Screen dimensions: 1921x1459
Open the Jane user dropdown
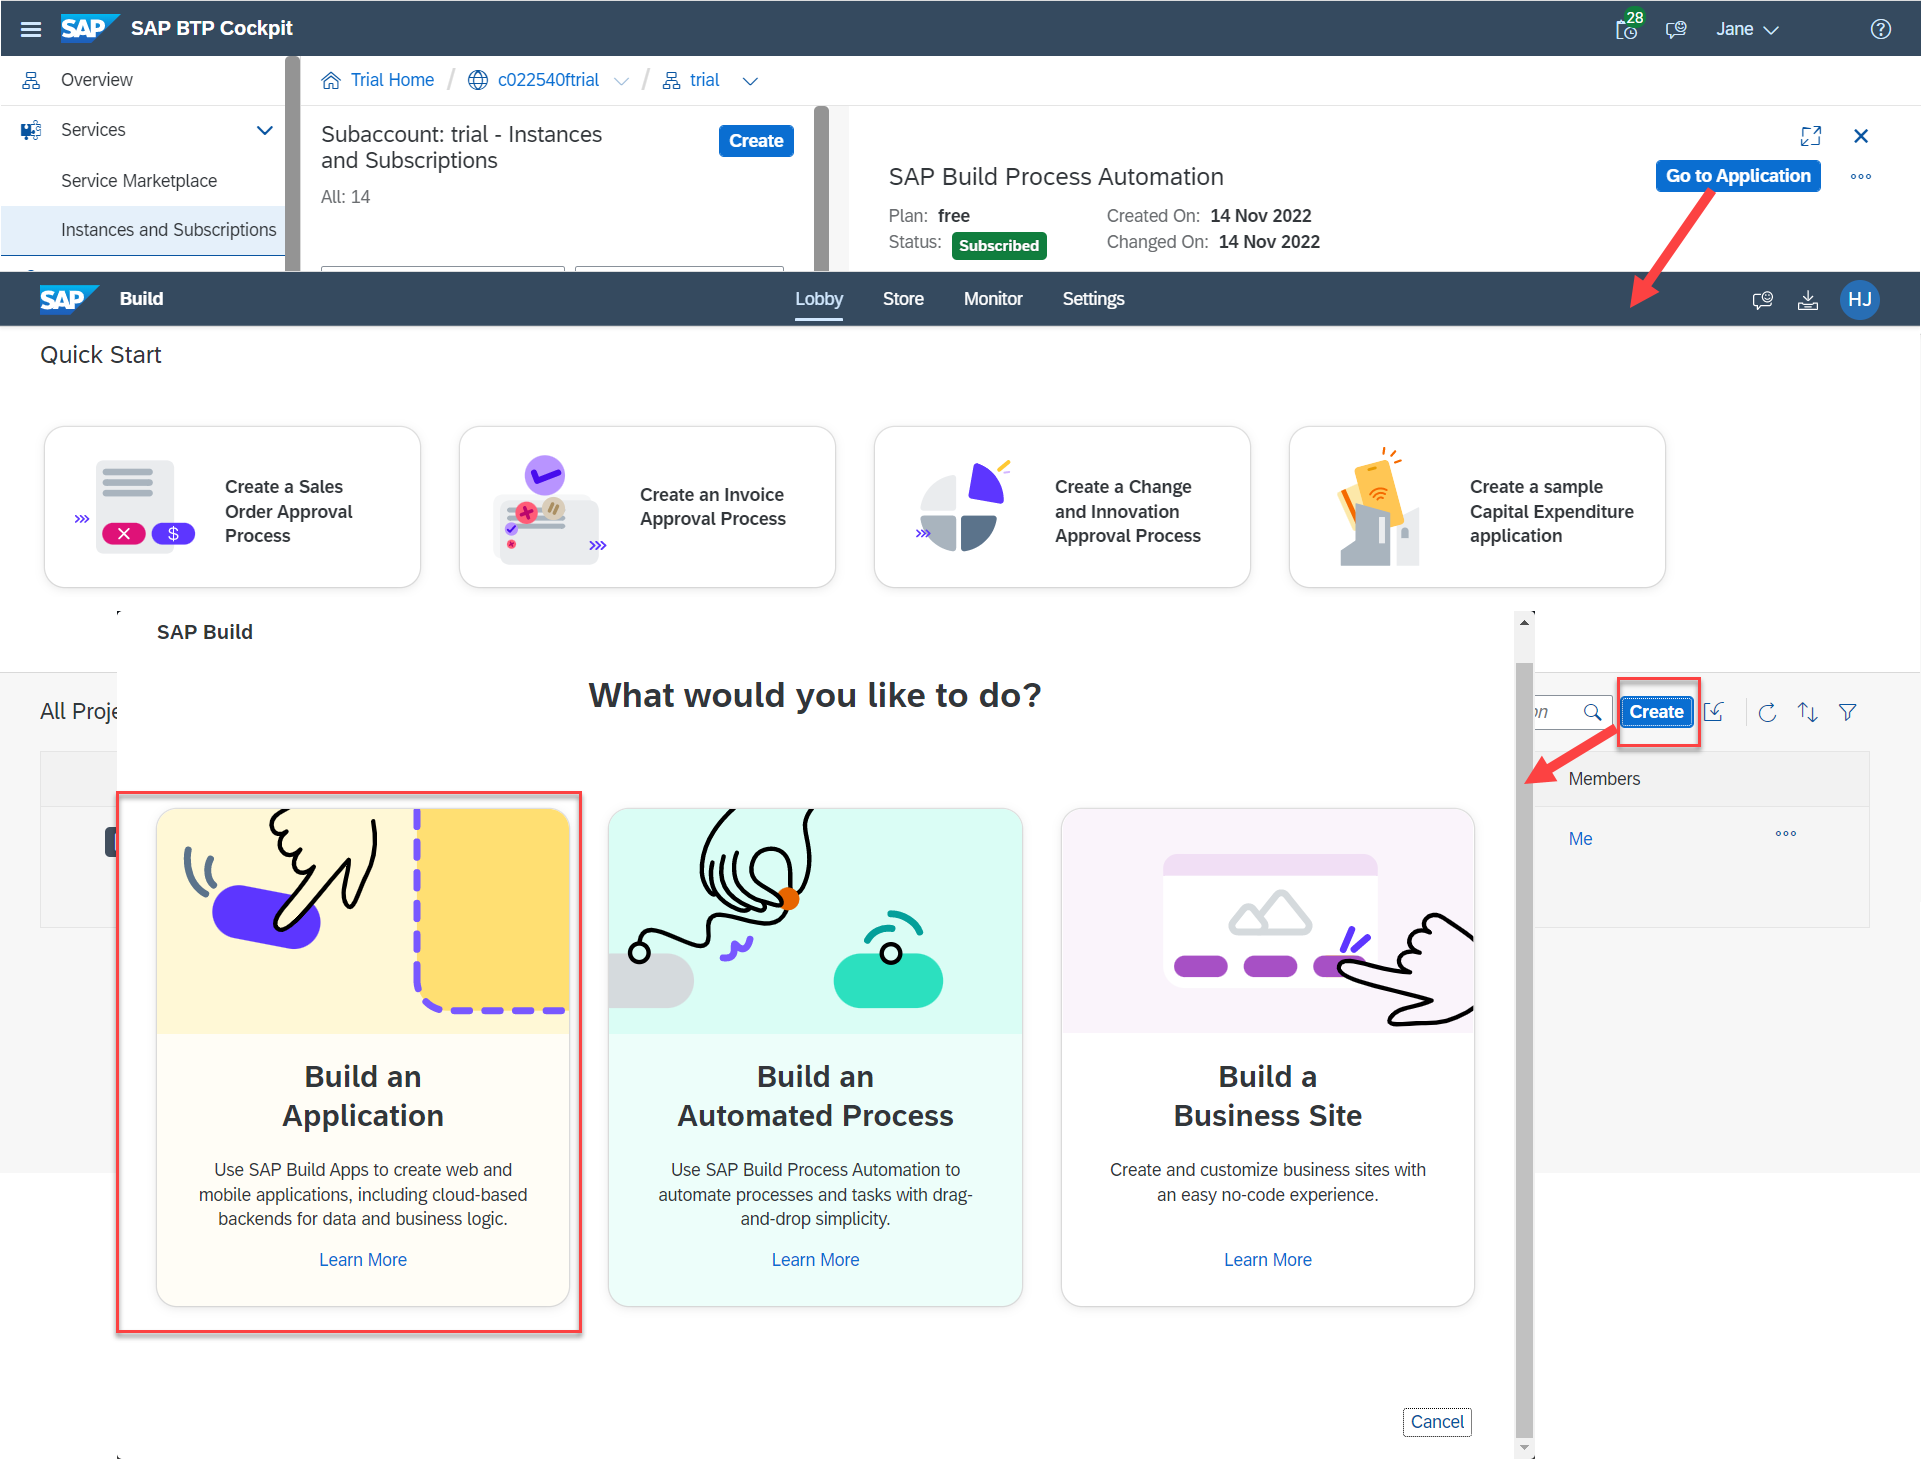point(1746,28)
